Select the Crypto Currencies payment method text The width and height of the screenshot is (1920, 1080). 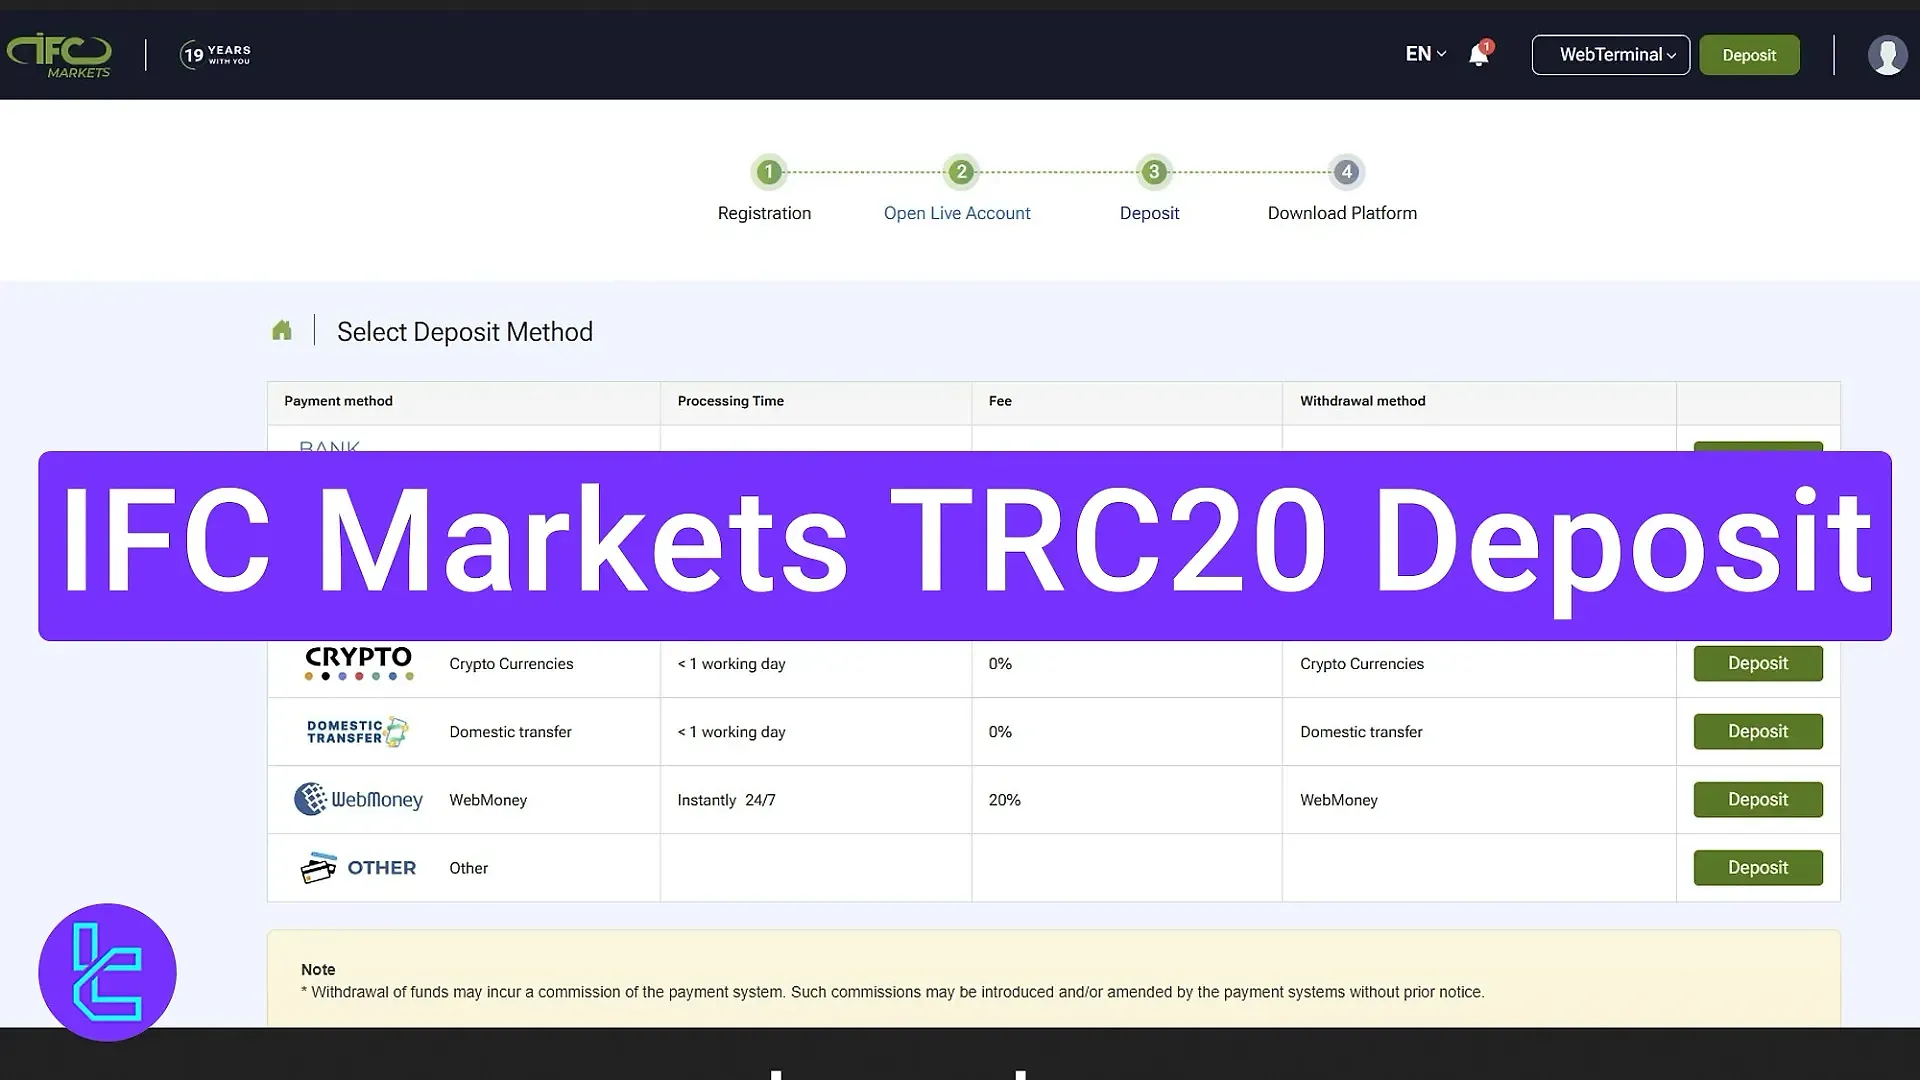click(x=511, y=664)
